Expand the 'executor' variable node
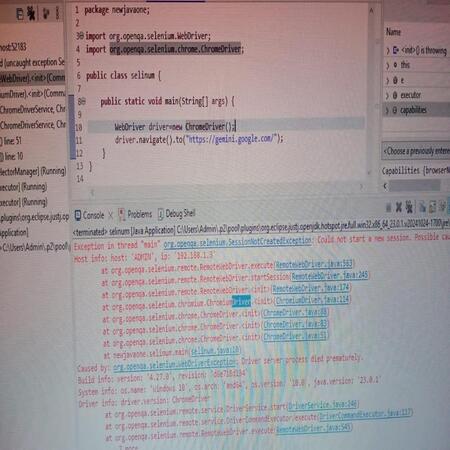This screenshot has width=450, height=450. (x=388, y=96)
